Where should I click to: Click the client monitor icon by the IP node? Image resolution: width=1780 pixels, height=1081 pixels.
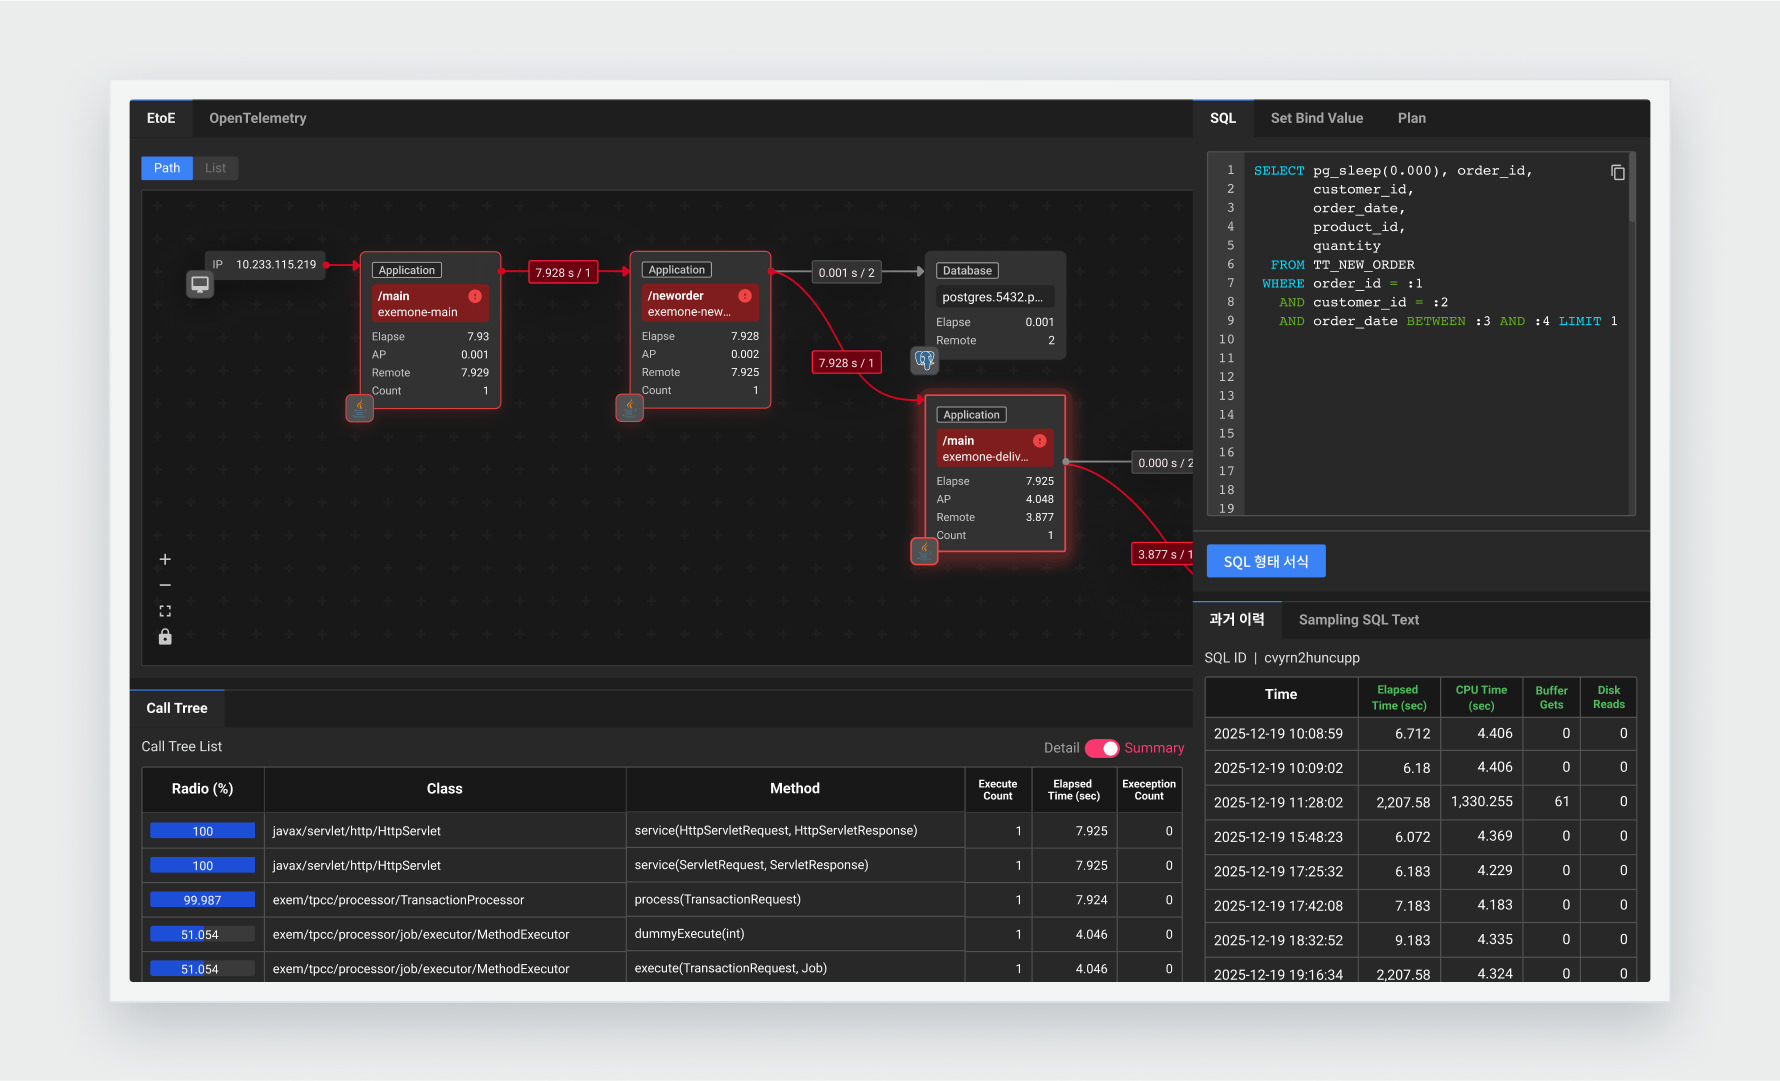[x=200, y=285]
